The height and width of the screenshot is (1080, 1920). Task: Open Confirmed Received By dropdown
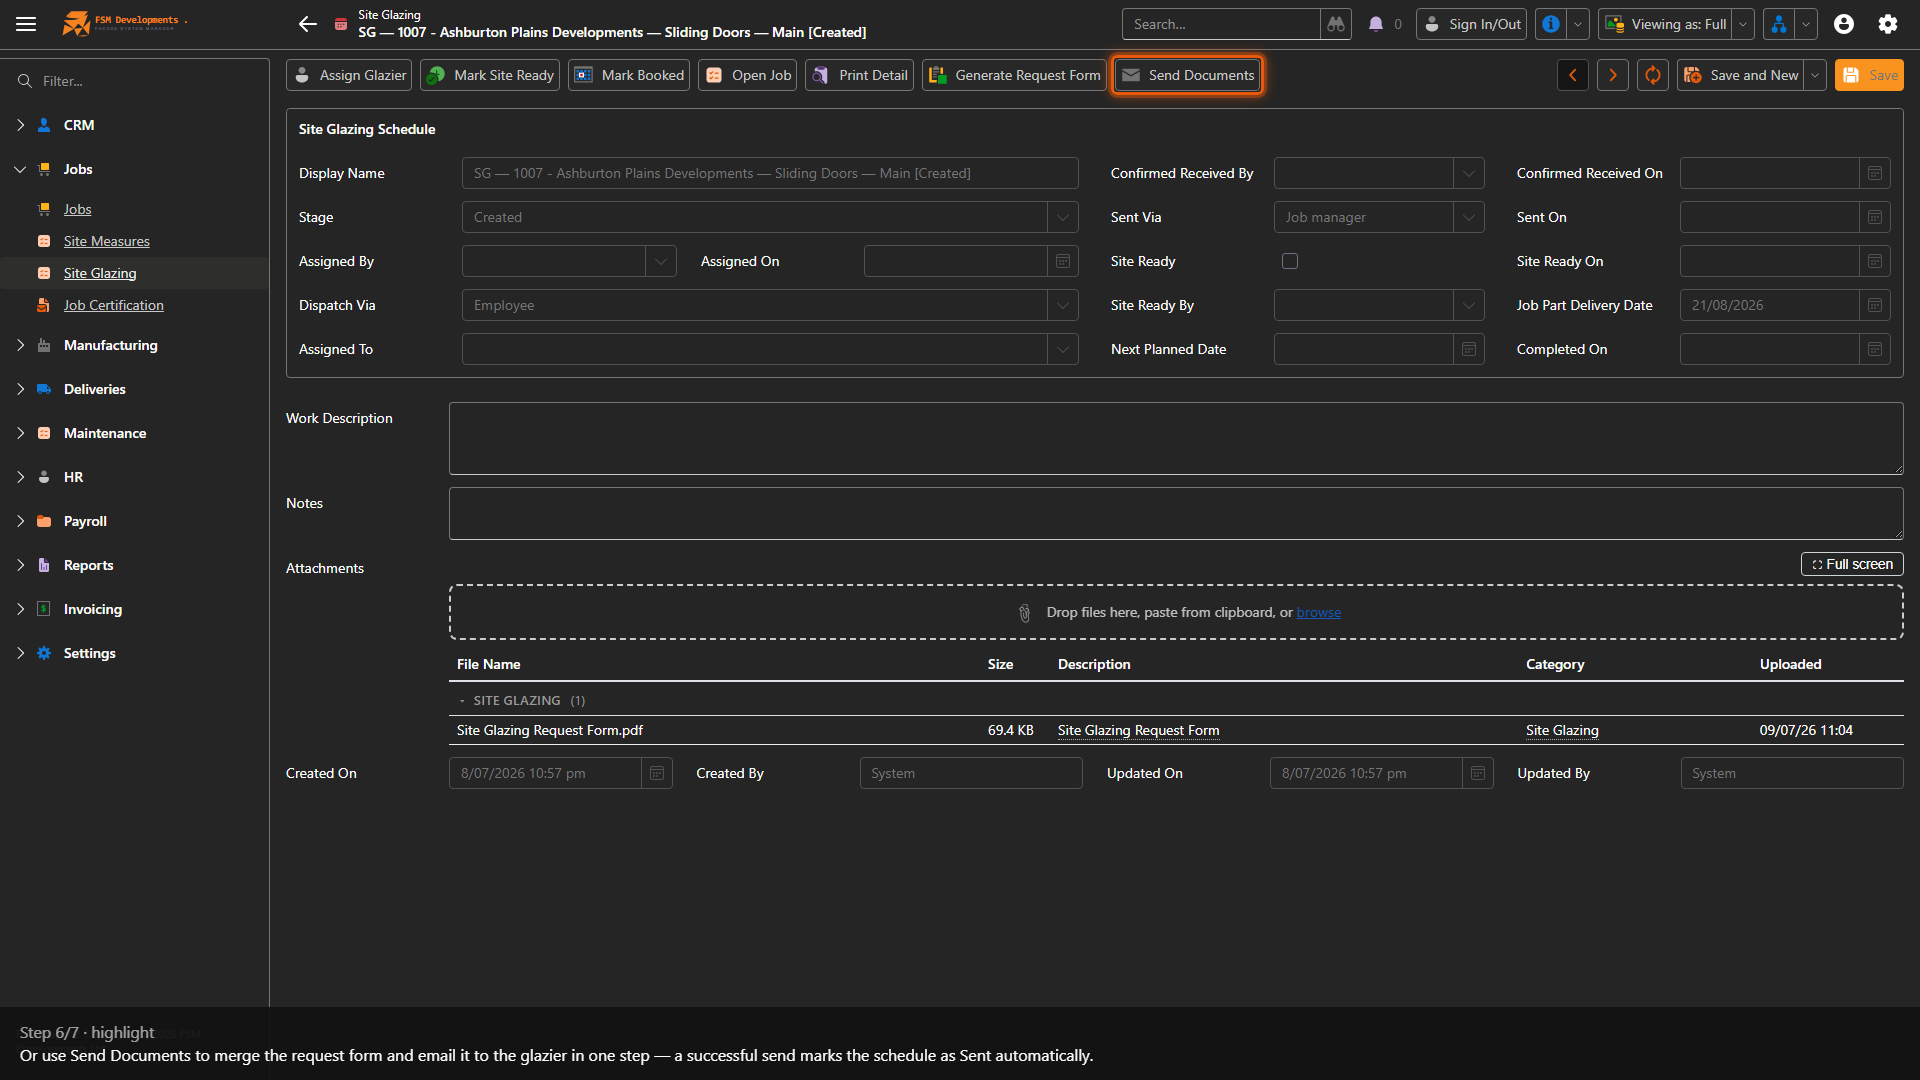1469,173
